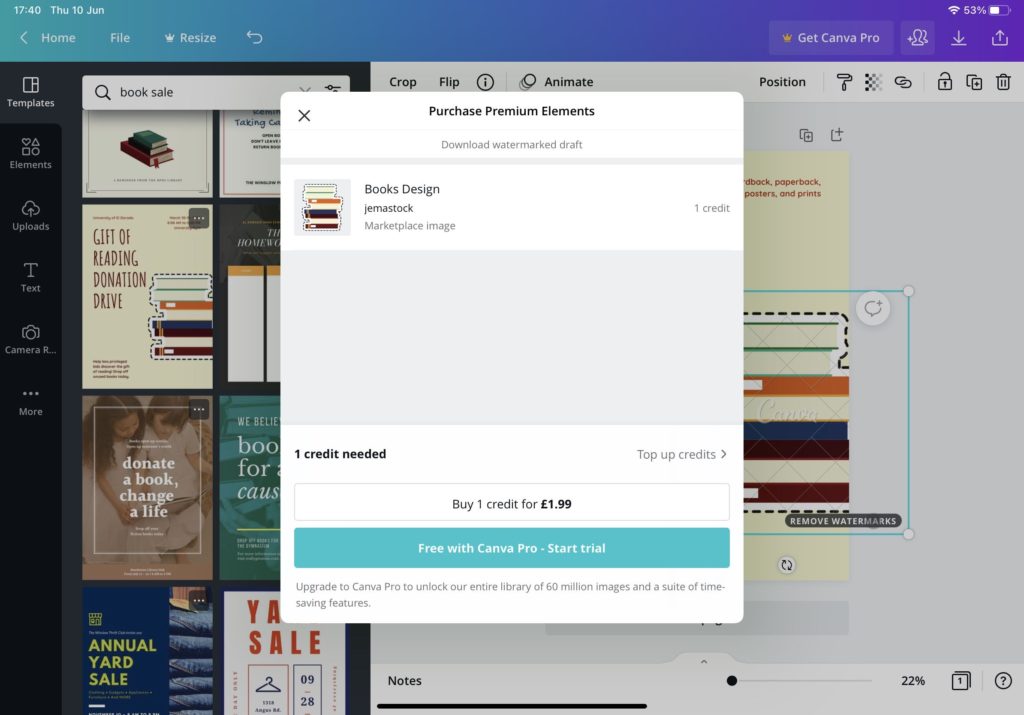This screenshot has width=1024, height=715.
Task: Open the File menu
Action: [x=120, y=37]
